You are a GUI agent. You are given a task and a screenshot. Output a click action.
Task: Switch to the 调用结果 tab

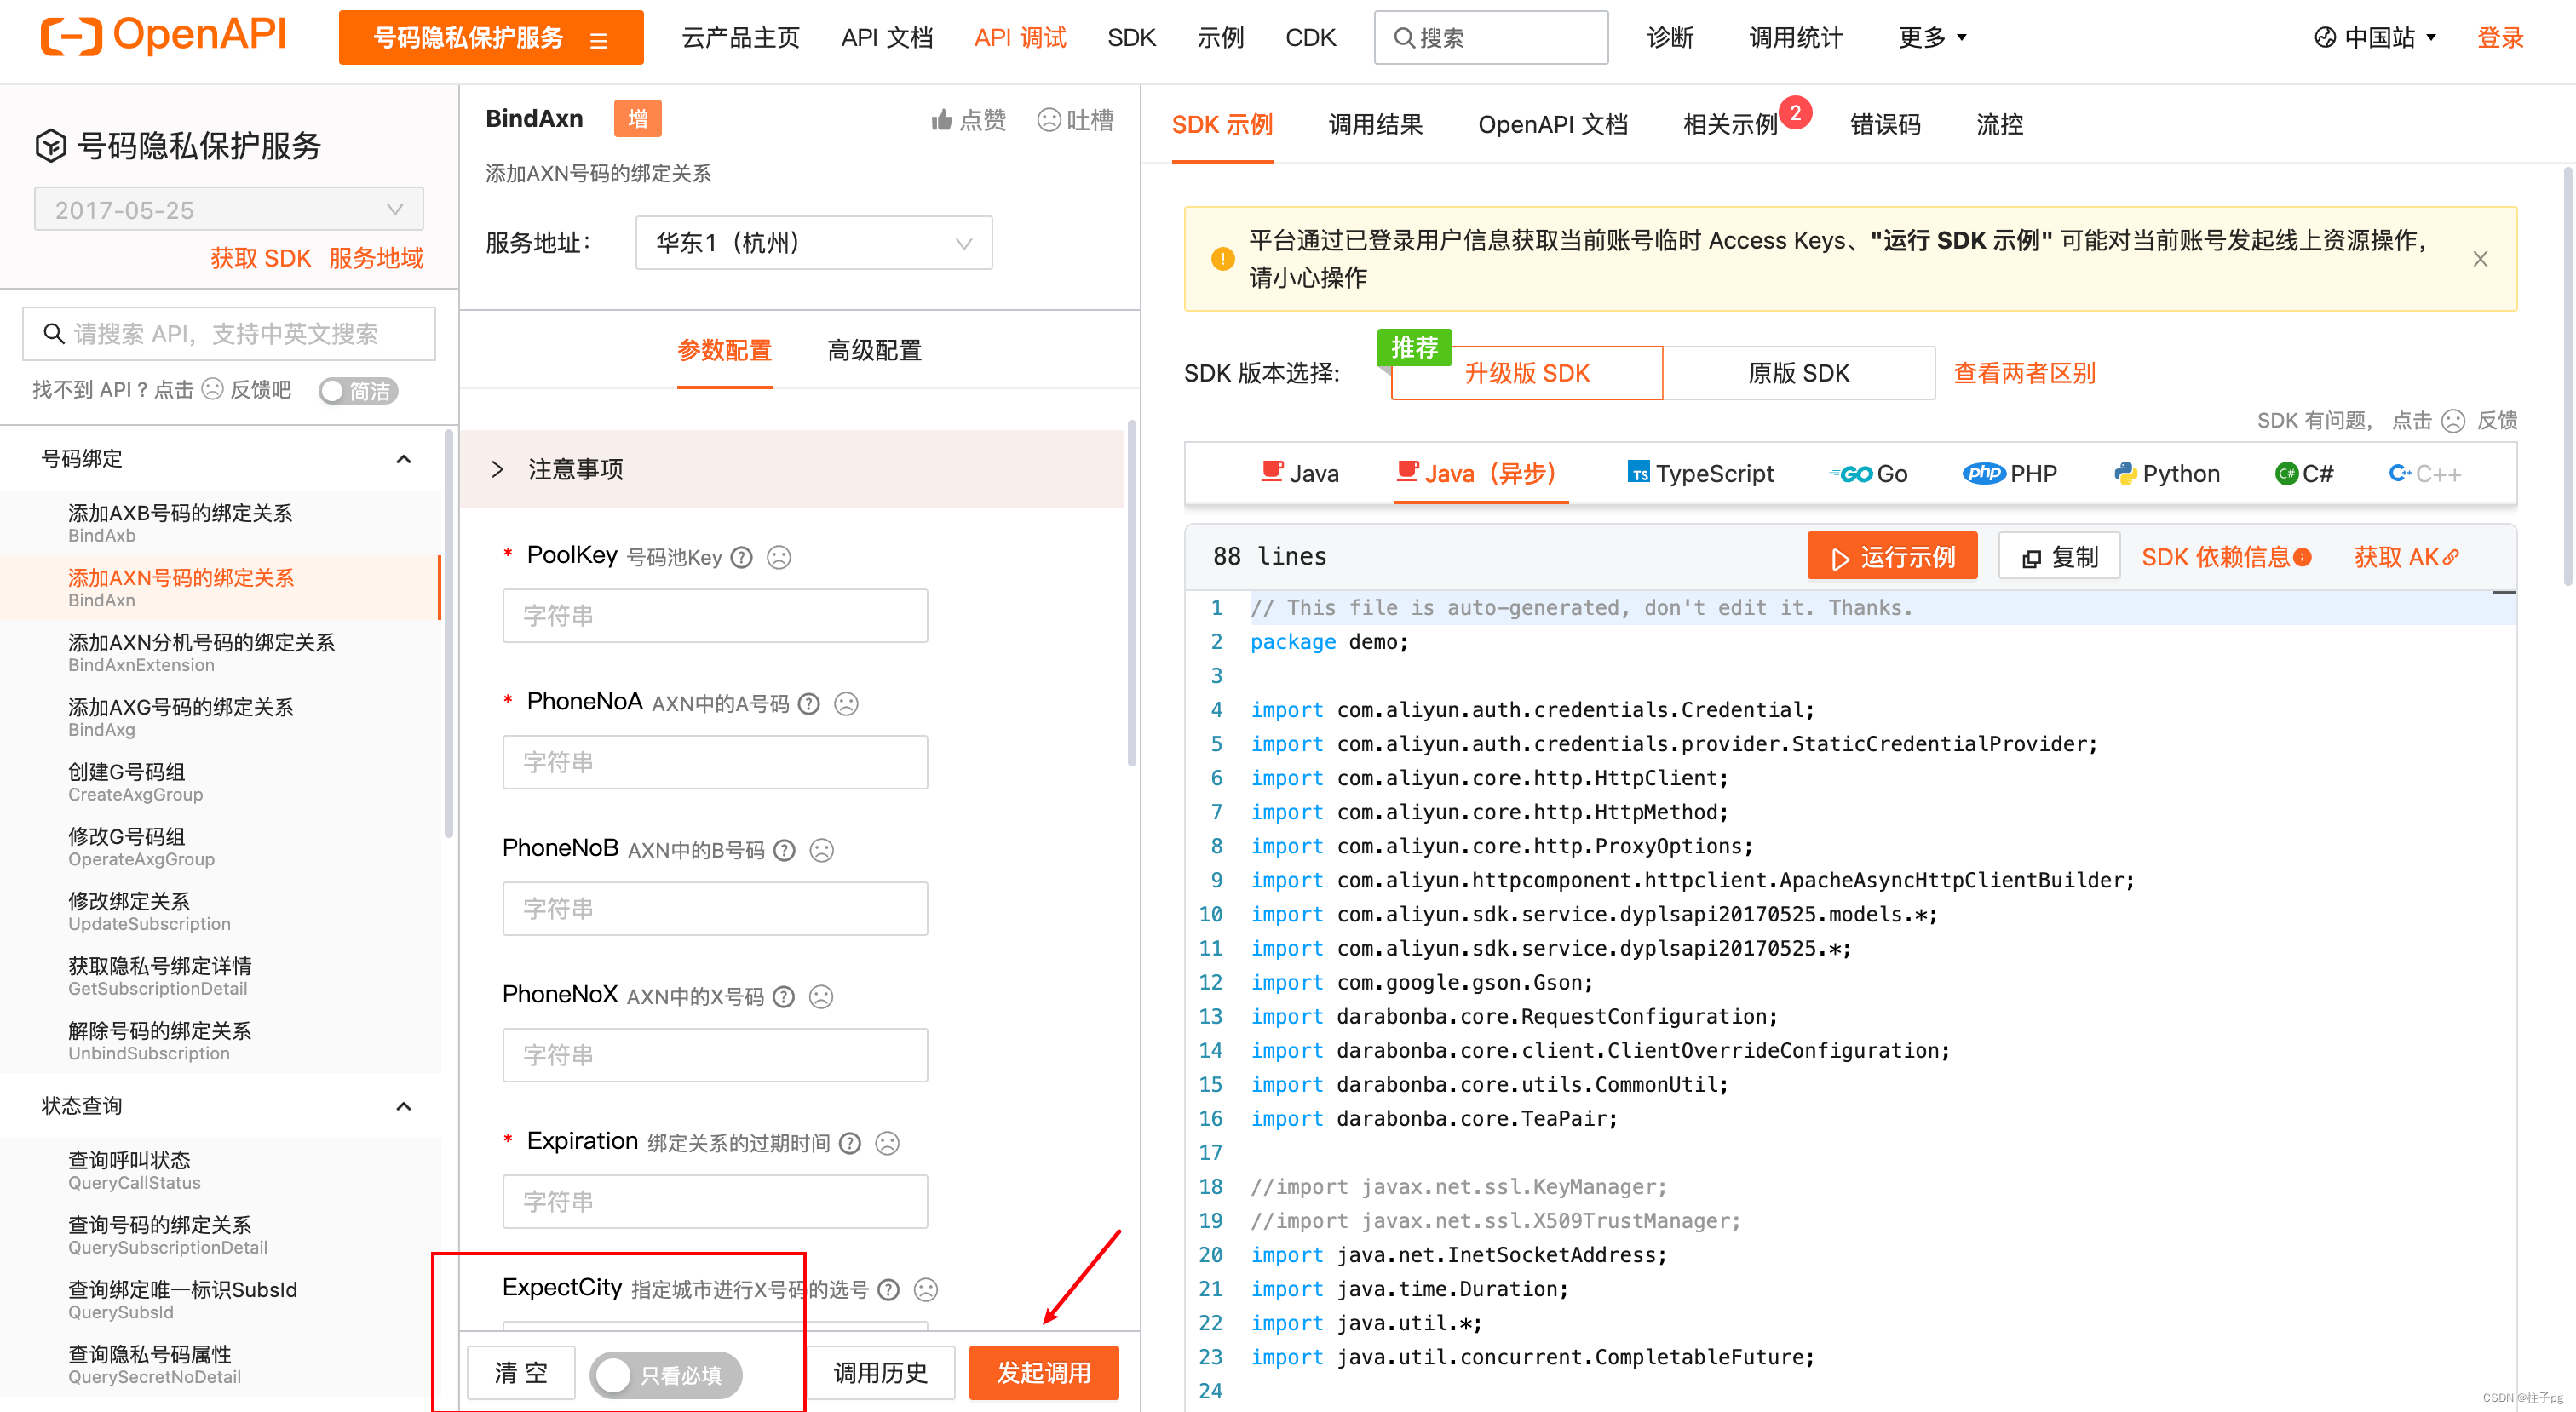click(x=1375, y=124)
